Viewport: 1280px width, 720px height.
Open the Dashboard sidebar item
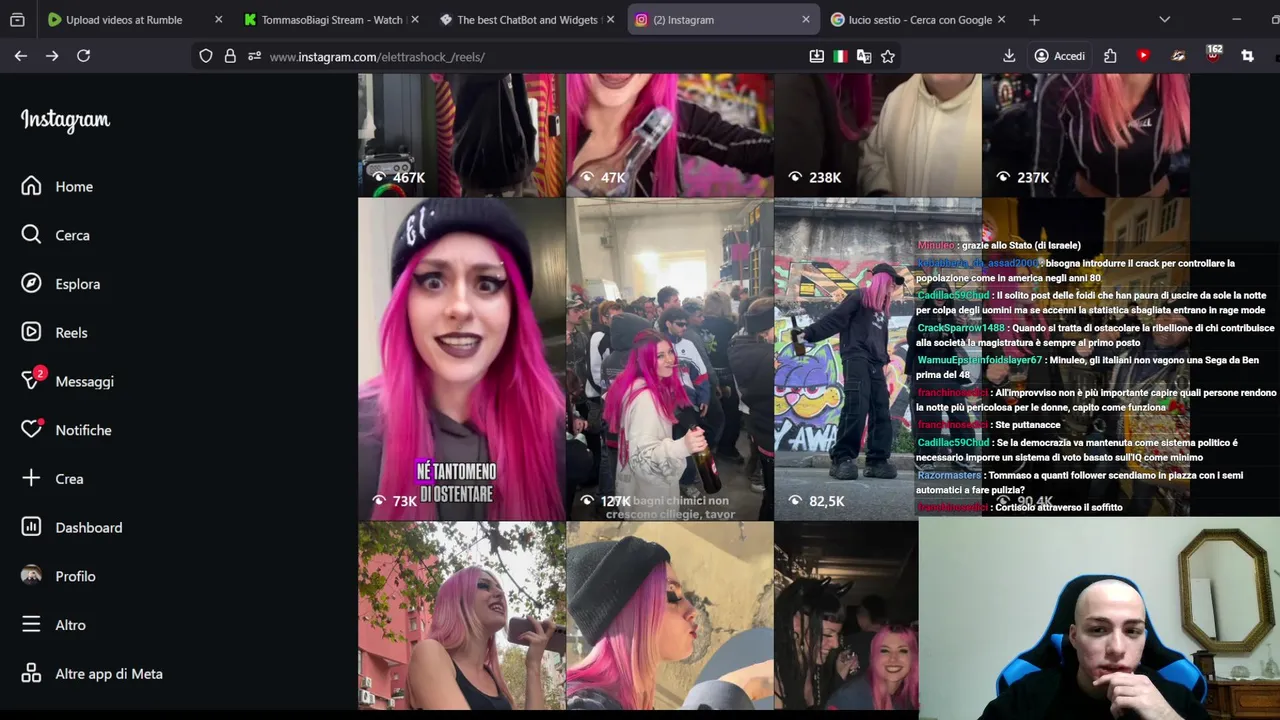(72, 528)
